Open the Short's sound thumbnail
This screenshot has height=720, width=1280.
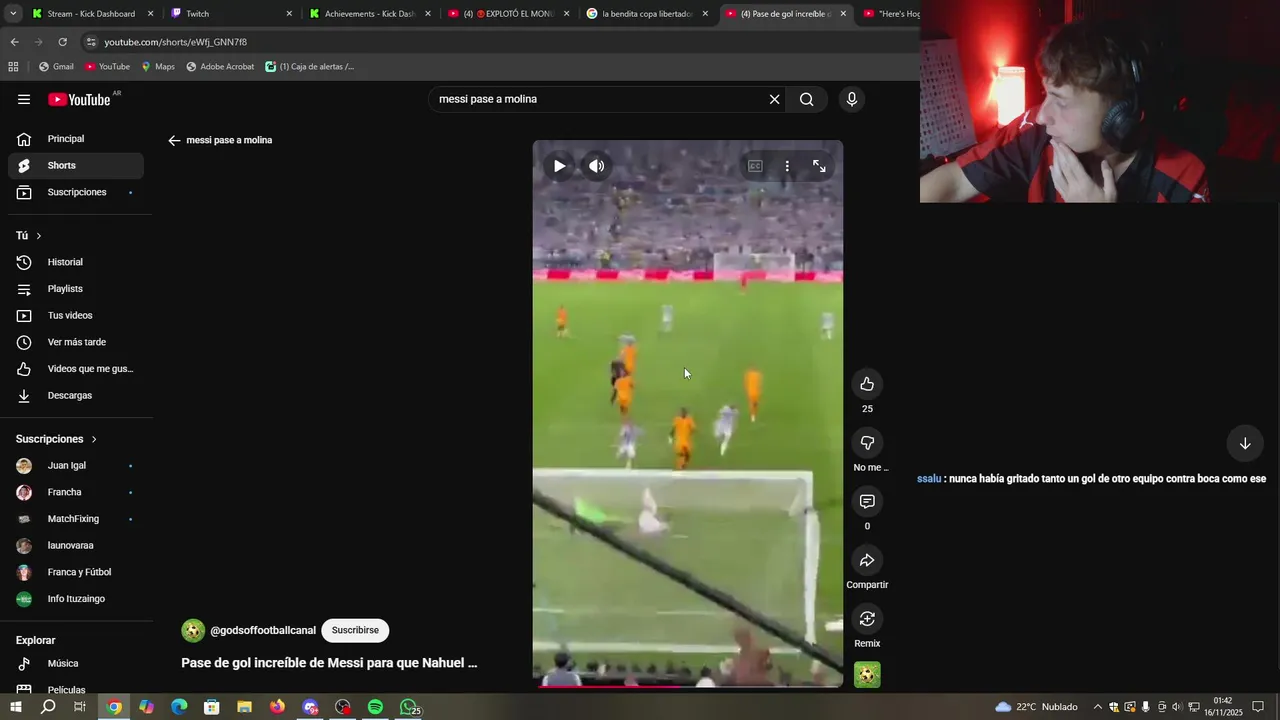[x=867, y=675]
